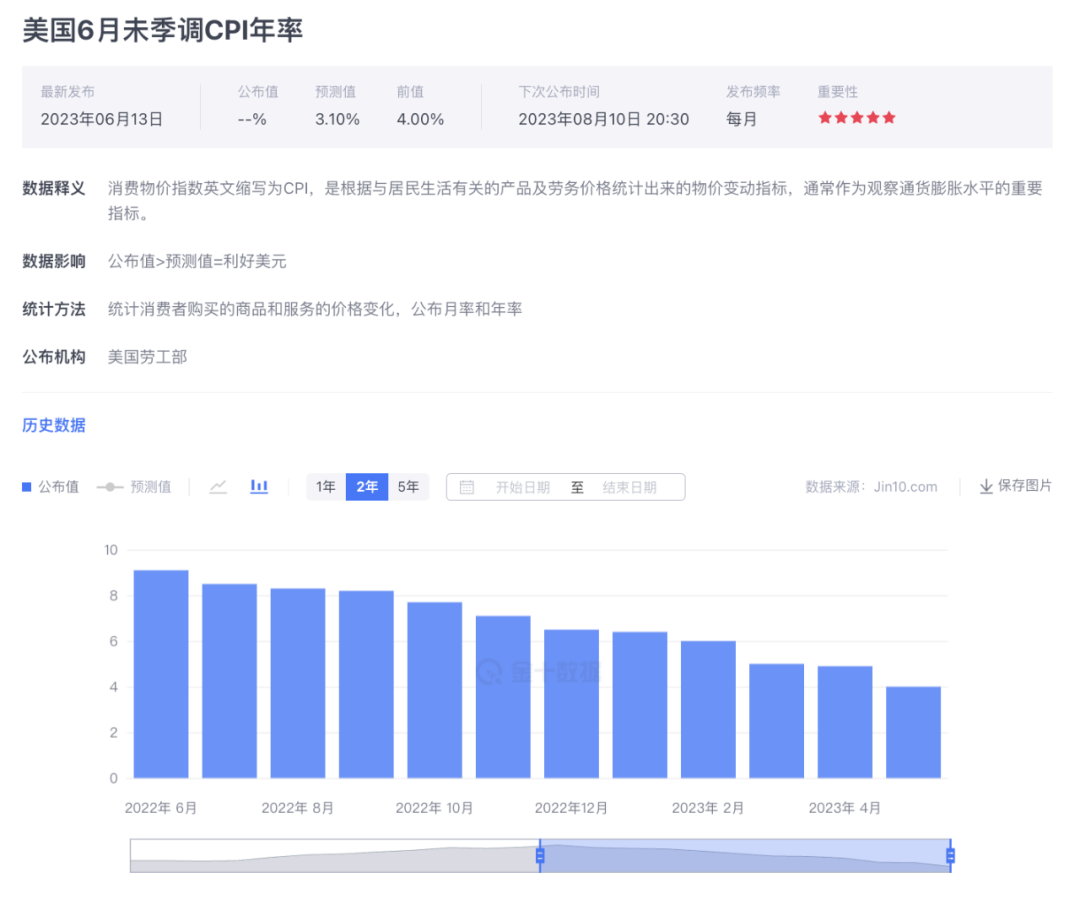Click the 统计方法 label
Screen dimensions: 1080x910
pos(54,309)
